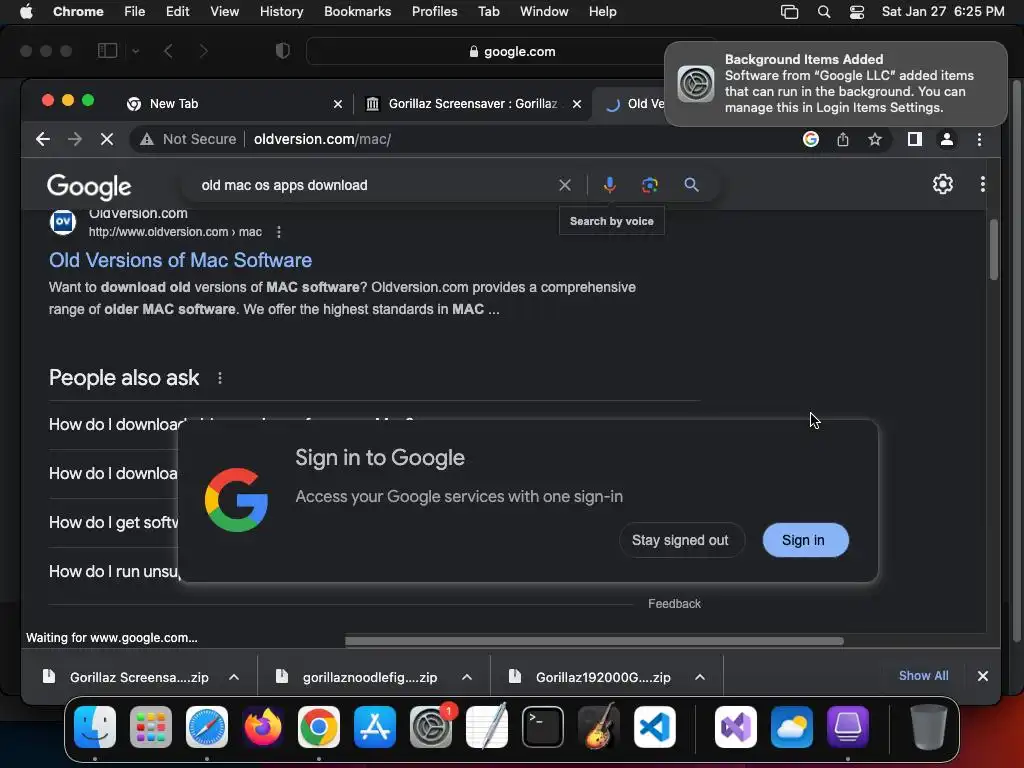Screen dimensions: 1024x768
Task: Click the Chrome back arrow button
Action: pyautogui.click(x=43, y=139)
